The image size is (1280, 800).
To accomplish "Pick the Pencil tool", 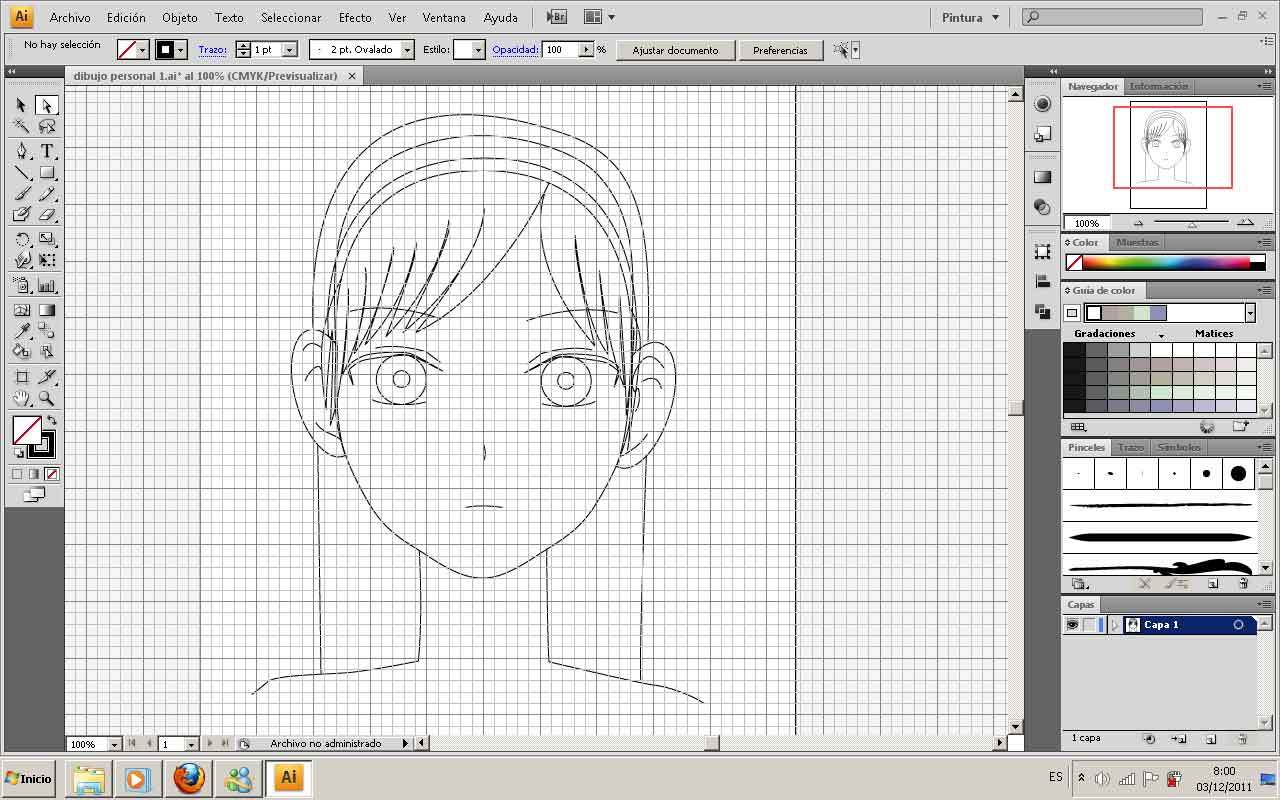I will coord(46,194).
